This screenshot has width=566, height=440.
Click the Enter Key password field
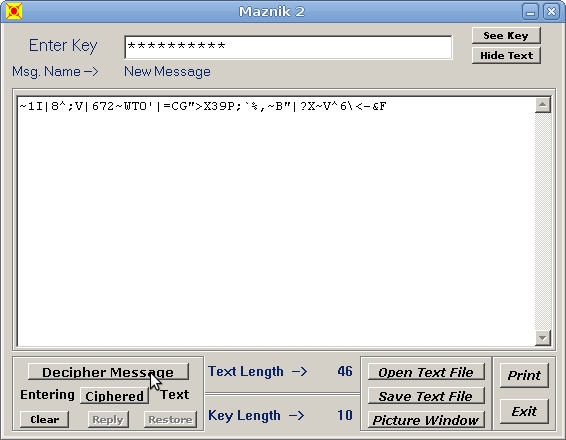point(288,47)
